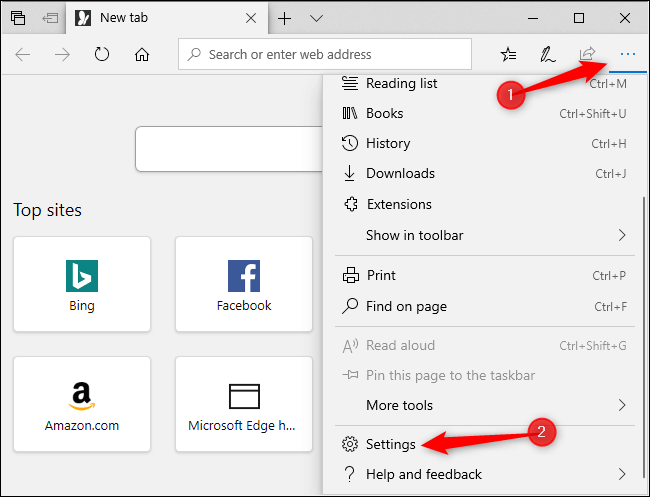Click the Downloads arrow icon
The image size is (650, 497).
349,173
